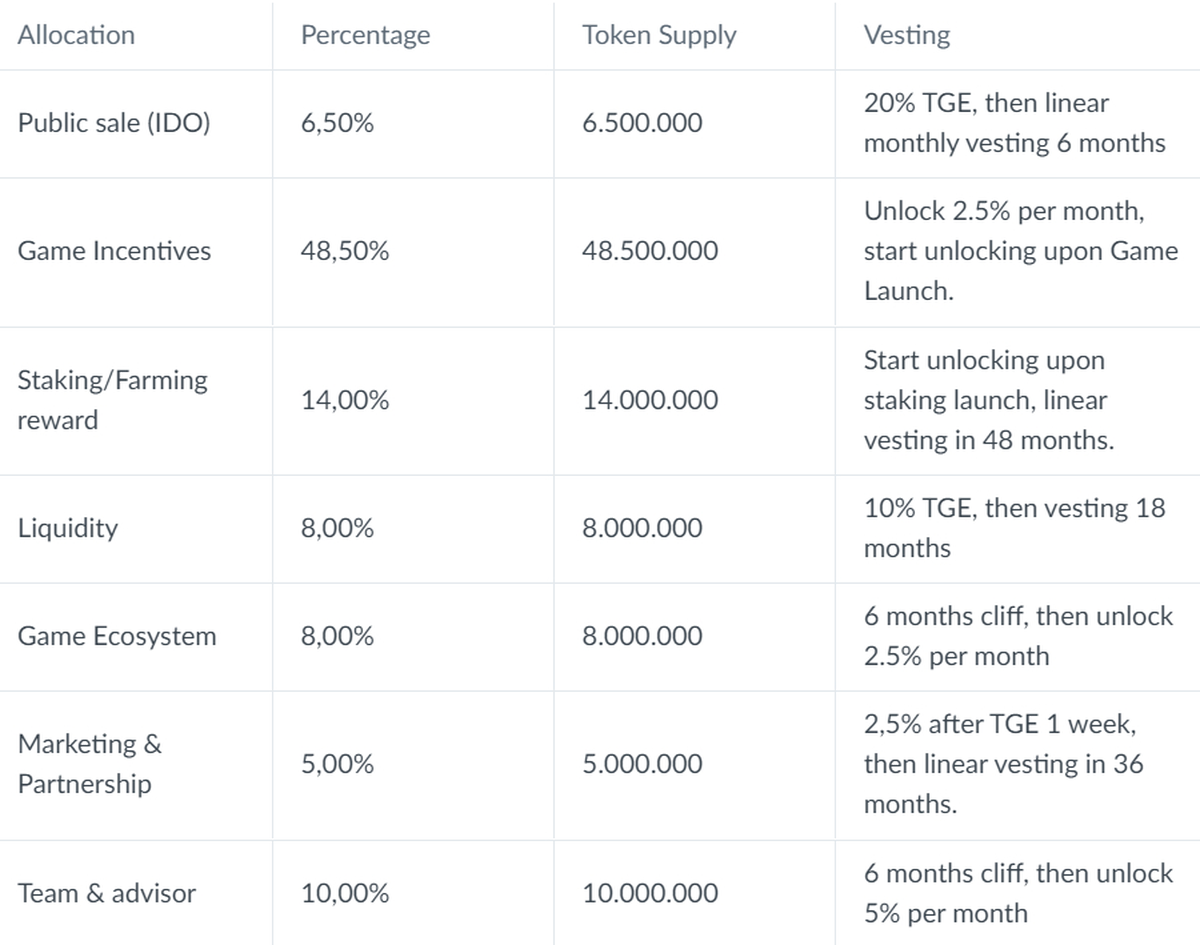The width and height of the screenshot is (1200, 945).
Task: Click the 20% TGE linear monthly vesting text
Action: click(1014, 123)
